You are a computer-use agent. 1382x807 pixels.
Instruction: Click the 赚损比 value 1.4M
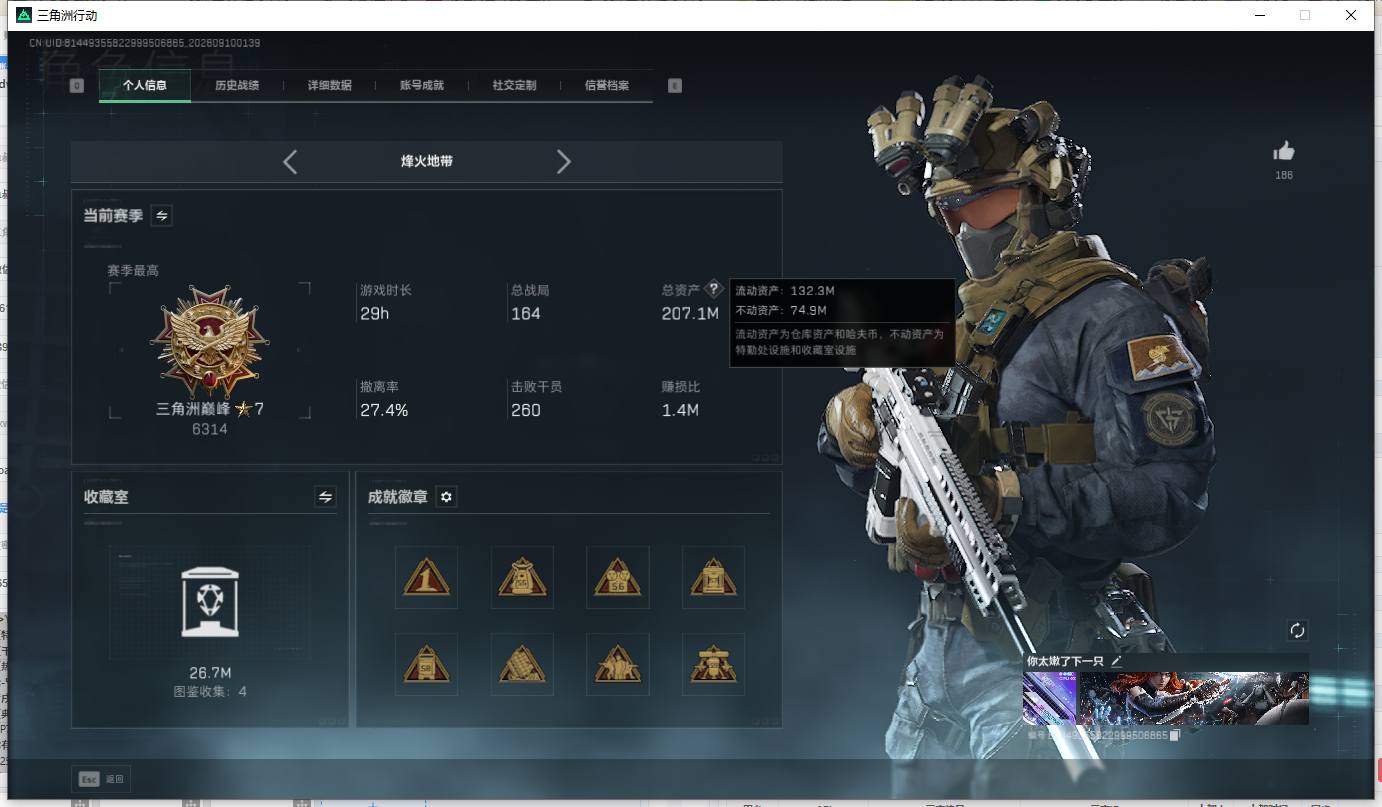[680, 410]
